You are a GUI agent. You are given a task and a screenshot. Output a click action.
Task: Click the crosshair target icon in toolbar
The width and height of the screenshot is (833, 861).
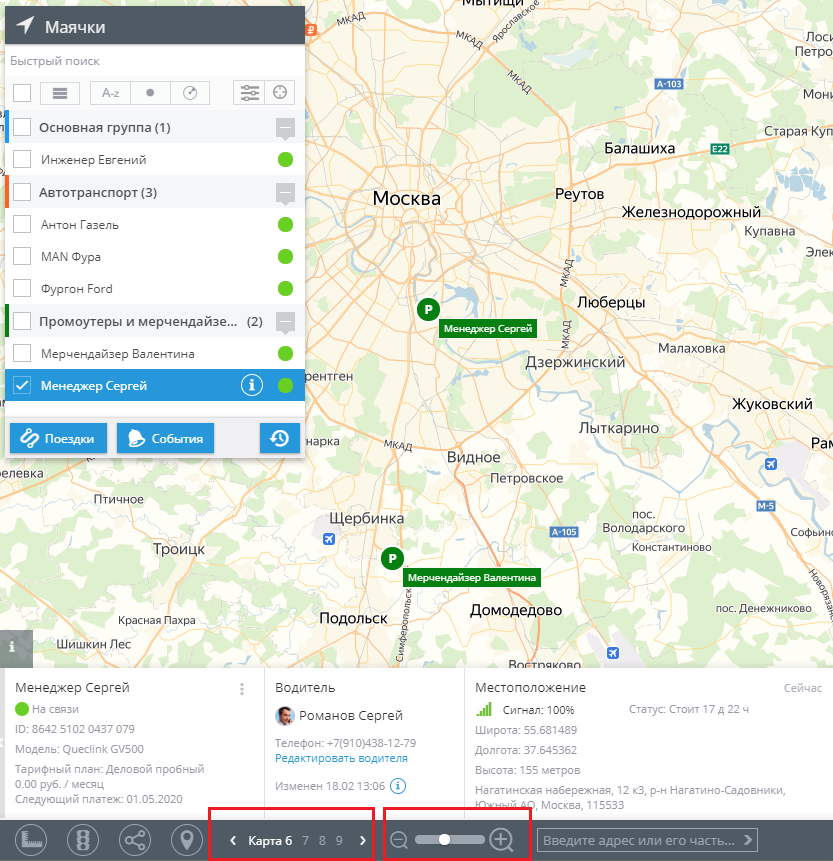(x=280, y=93)
